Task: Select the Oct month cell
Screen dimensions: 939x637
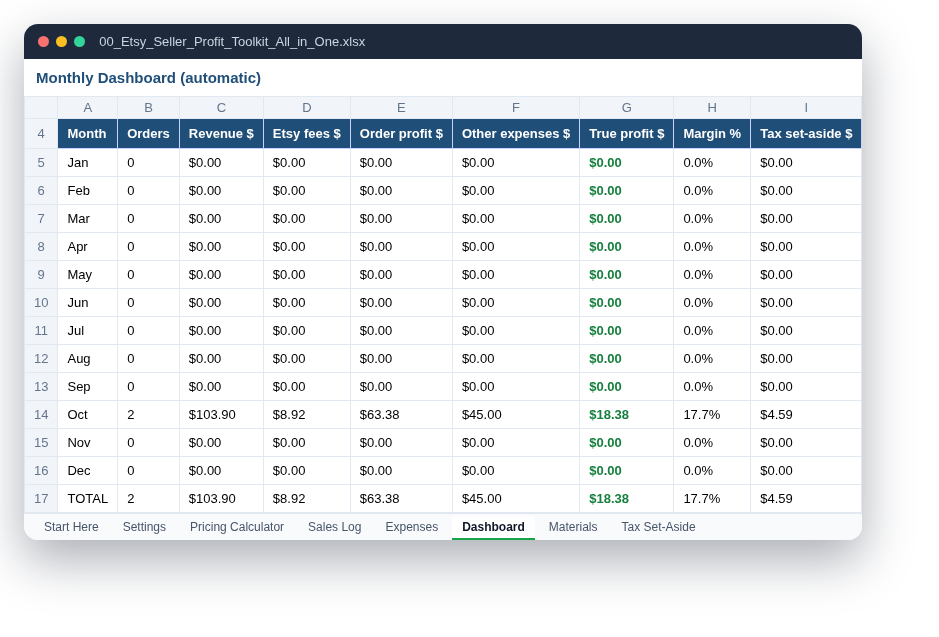Action: 87,415
